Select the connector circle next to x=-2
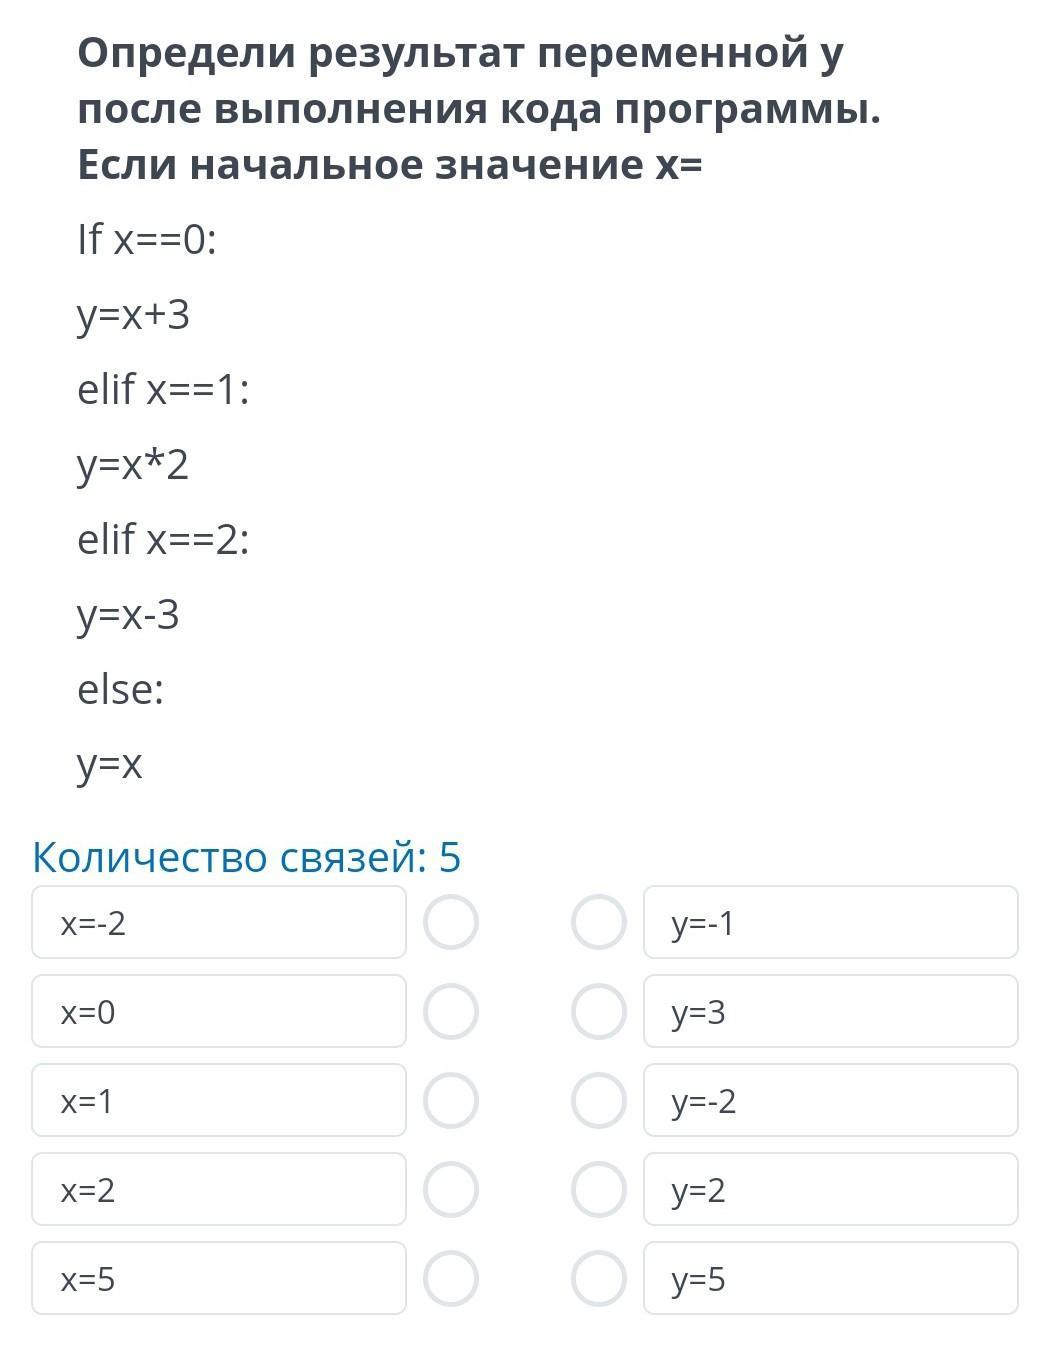The height and width of the screenshot is (1349, 1064). pyautogui.click(x=450, y=922)
